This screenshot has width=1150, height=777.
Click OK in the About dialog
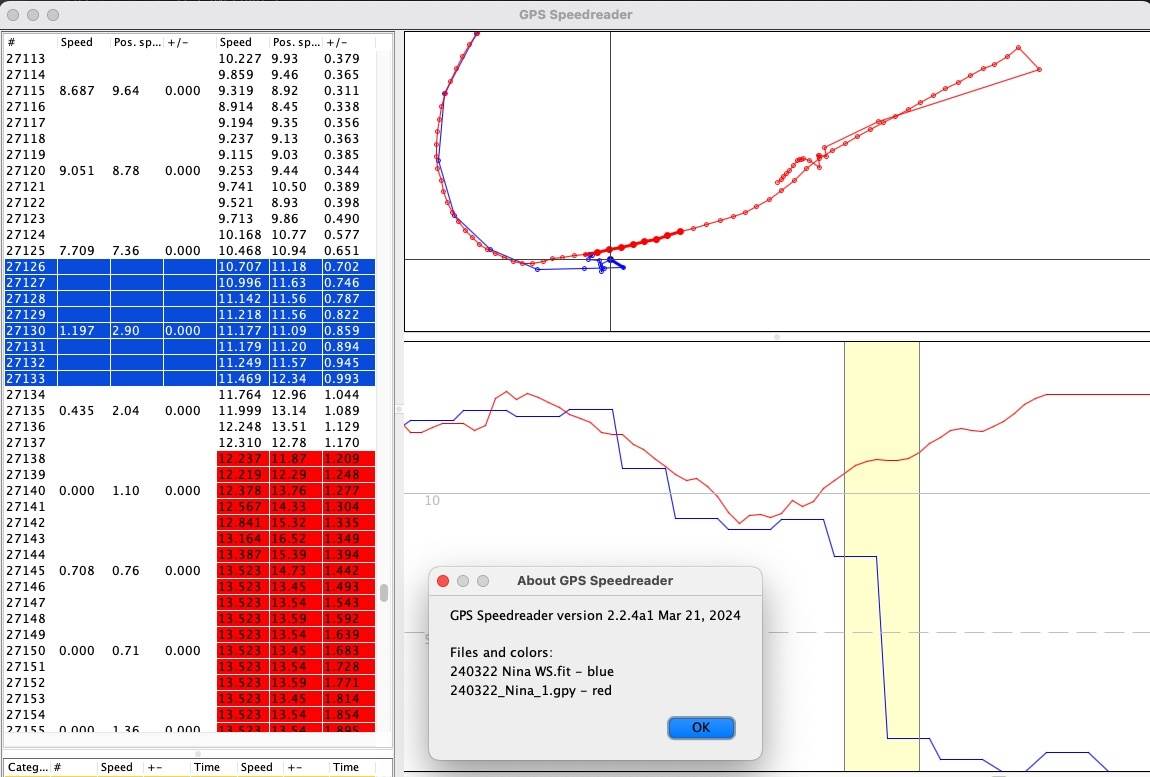coord(700,727)
